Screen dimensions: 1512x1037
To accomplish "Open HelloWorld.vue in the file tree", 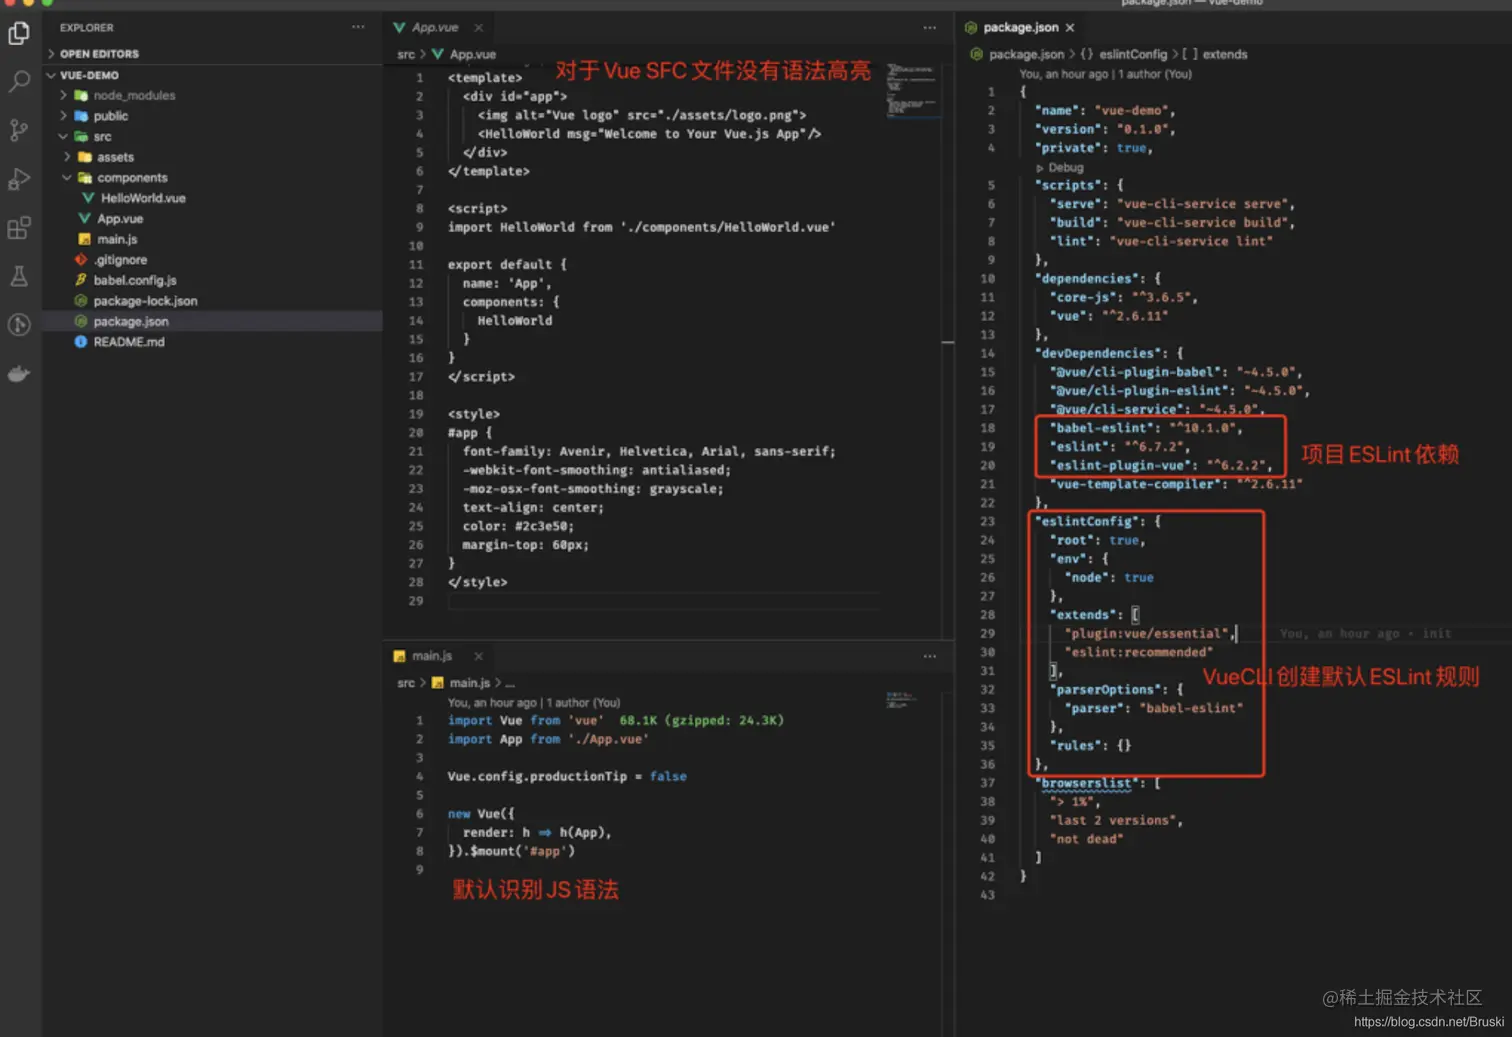I will 143,198.
